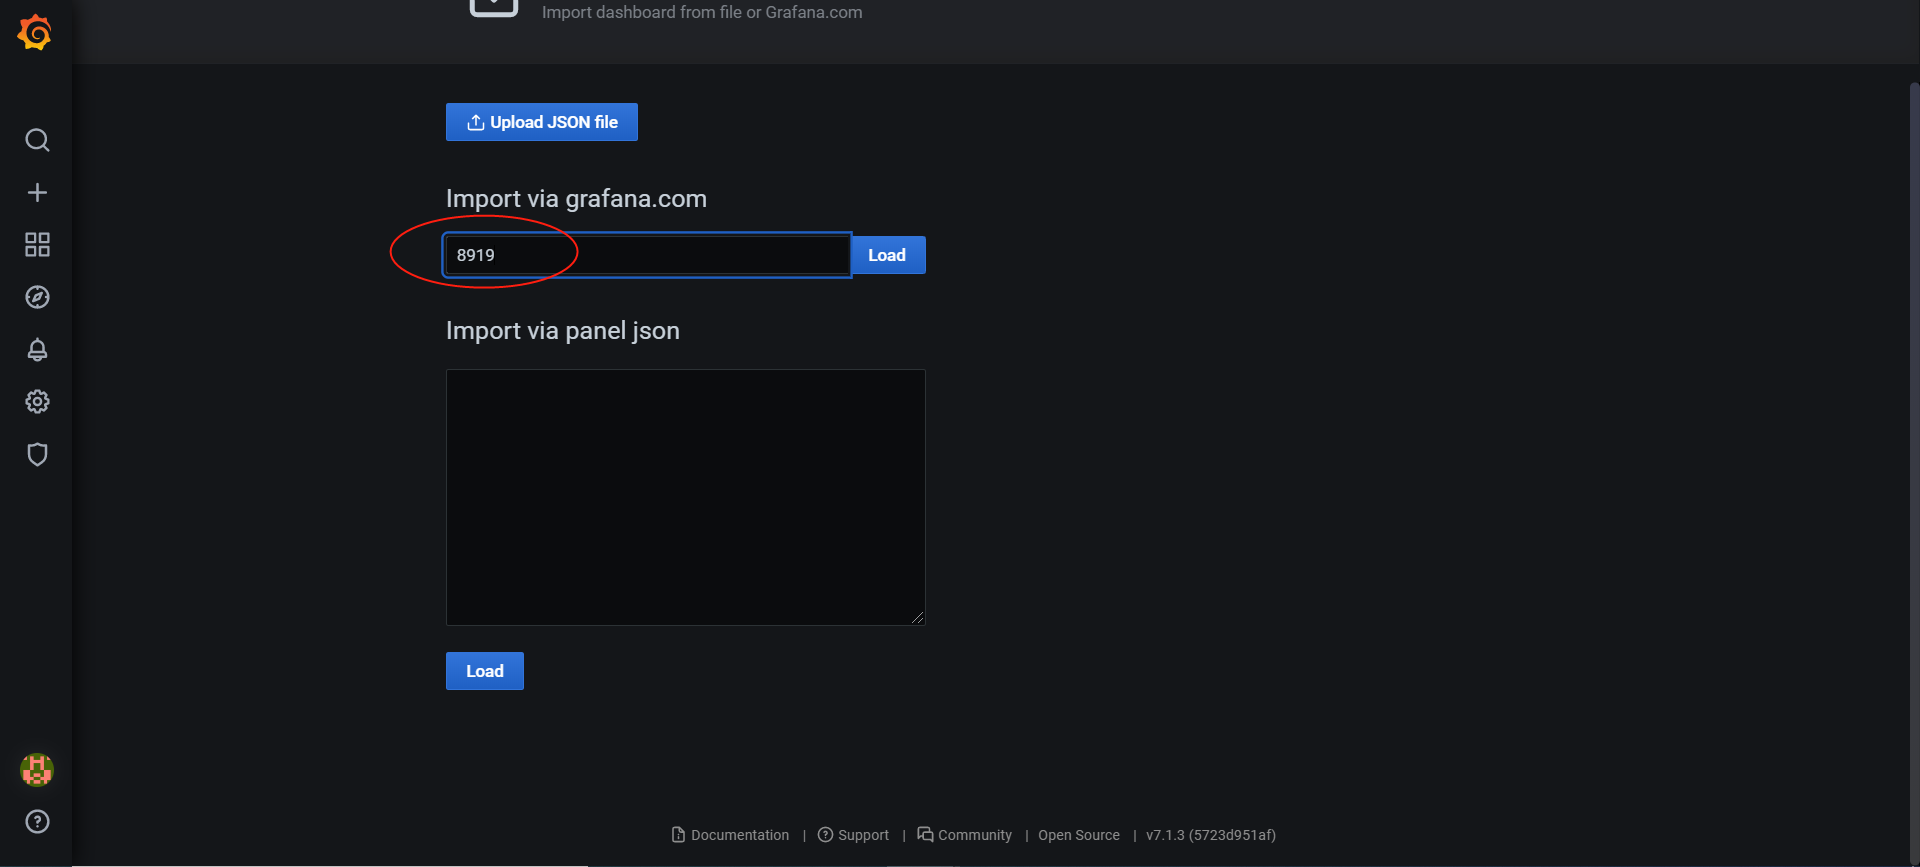Screen dimensions: 1920x867
Task: Click the Import dashboard header icon
Action: coord(494,8)
